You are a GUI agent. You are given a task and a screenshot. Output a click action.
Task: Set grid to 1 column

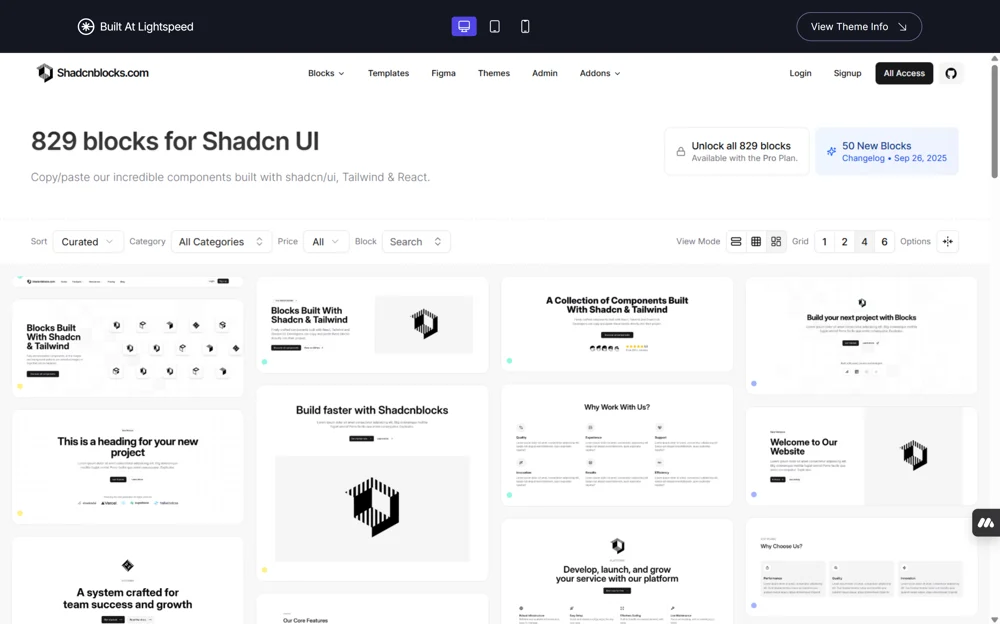[x=825, y=241]
